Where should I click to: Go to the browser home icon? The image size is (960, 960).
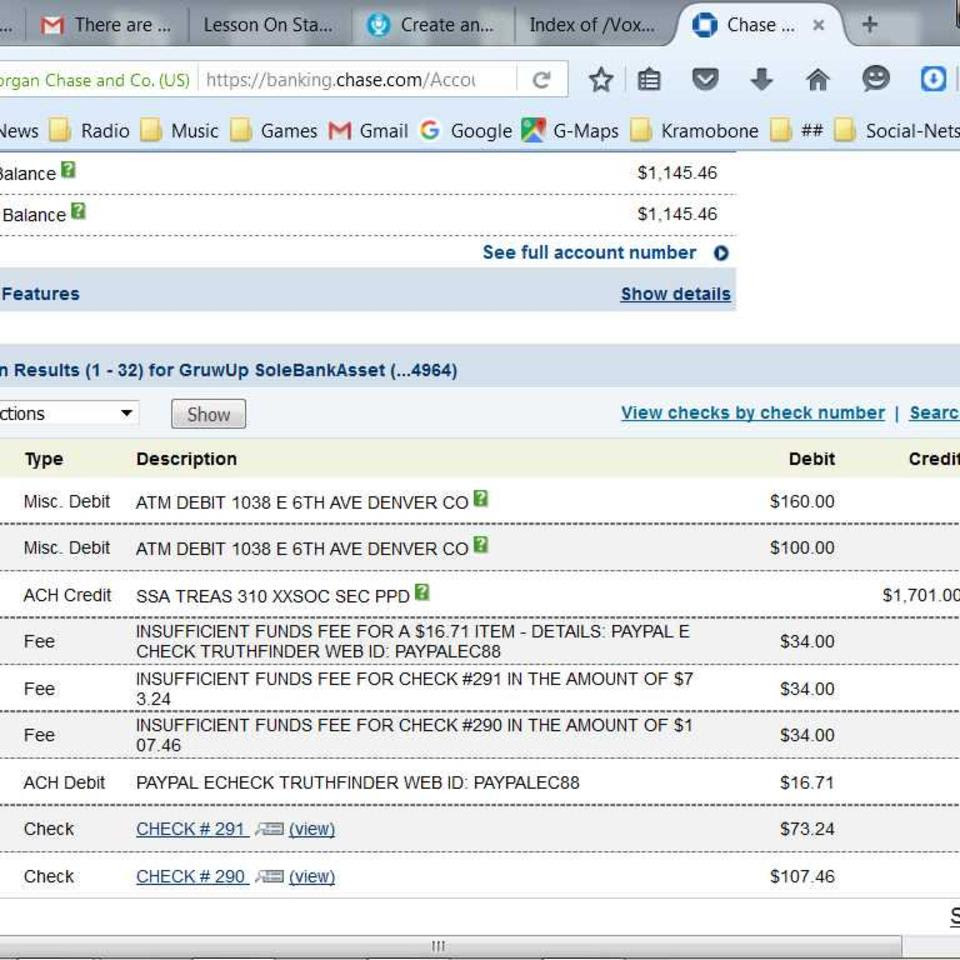click(818, 80)
